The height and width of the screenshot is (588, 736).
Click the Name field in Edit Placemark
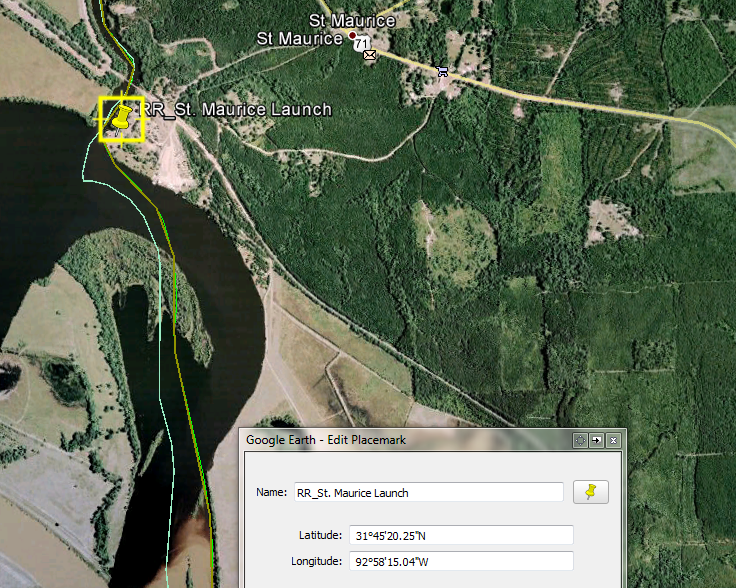tap(429, 492)
